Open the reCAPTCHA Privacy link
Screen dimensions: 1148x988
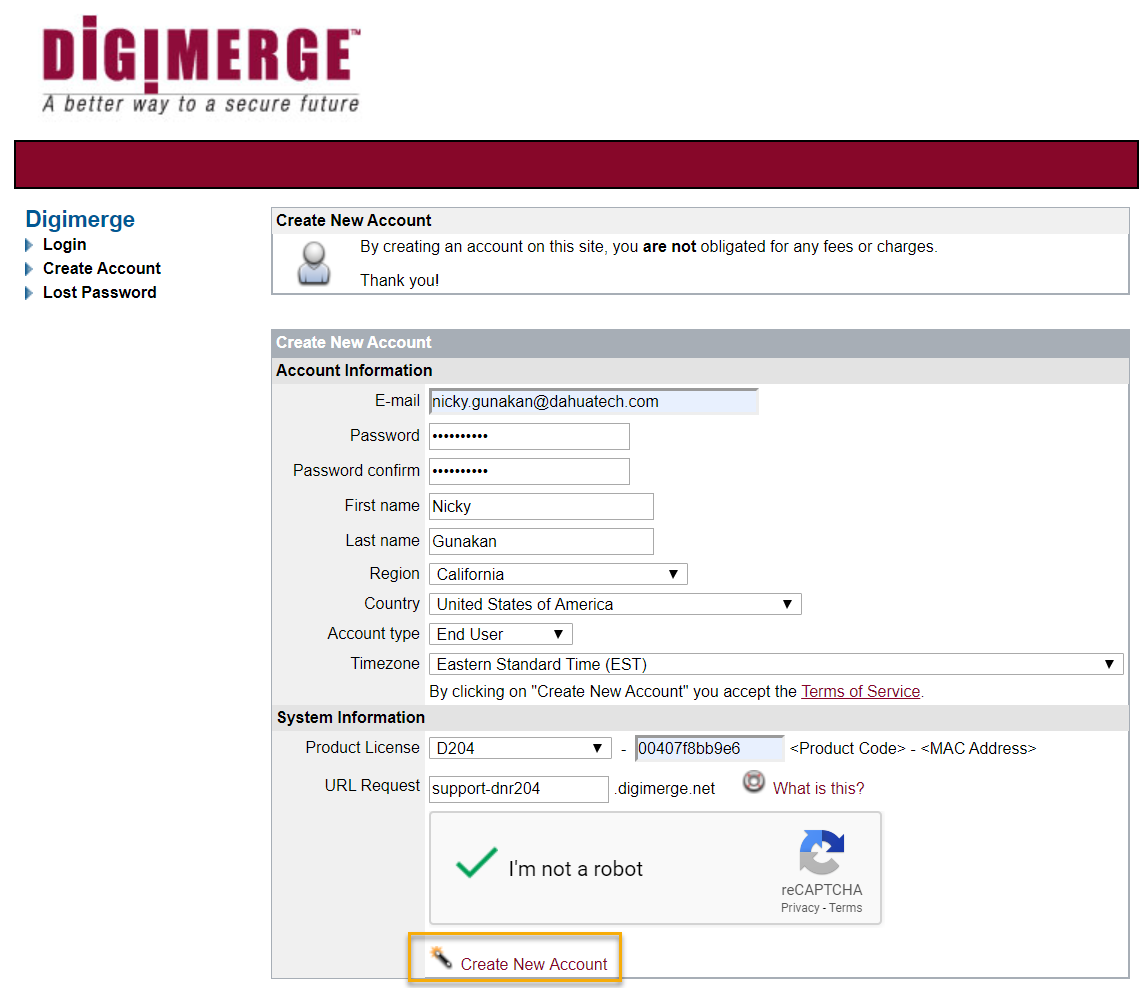pos(800,908)
